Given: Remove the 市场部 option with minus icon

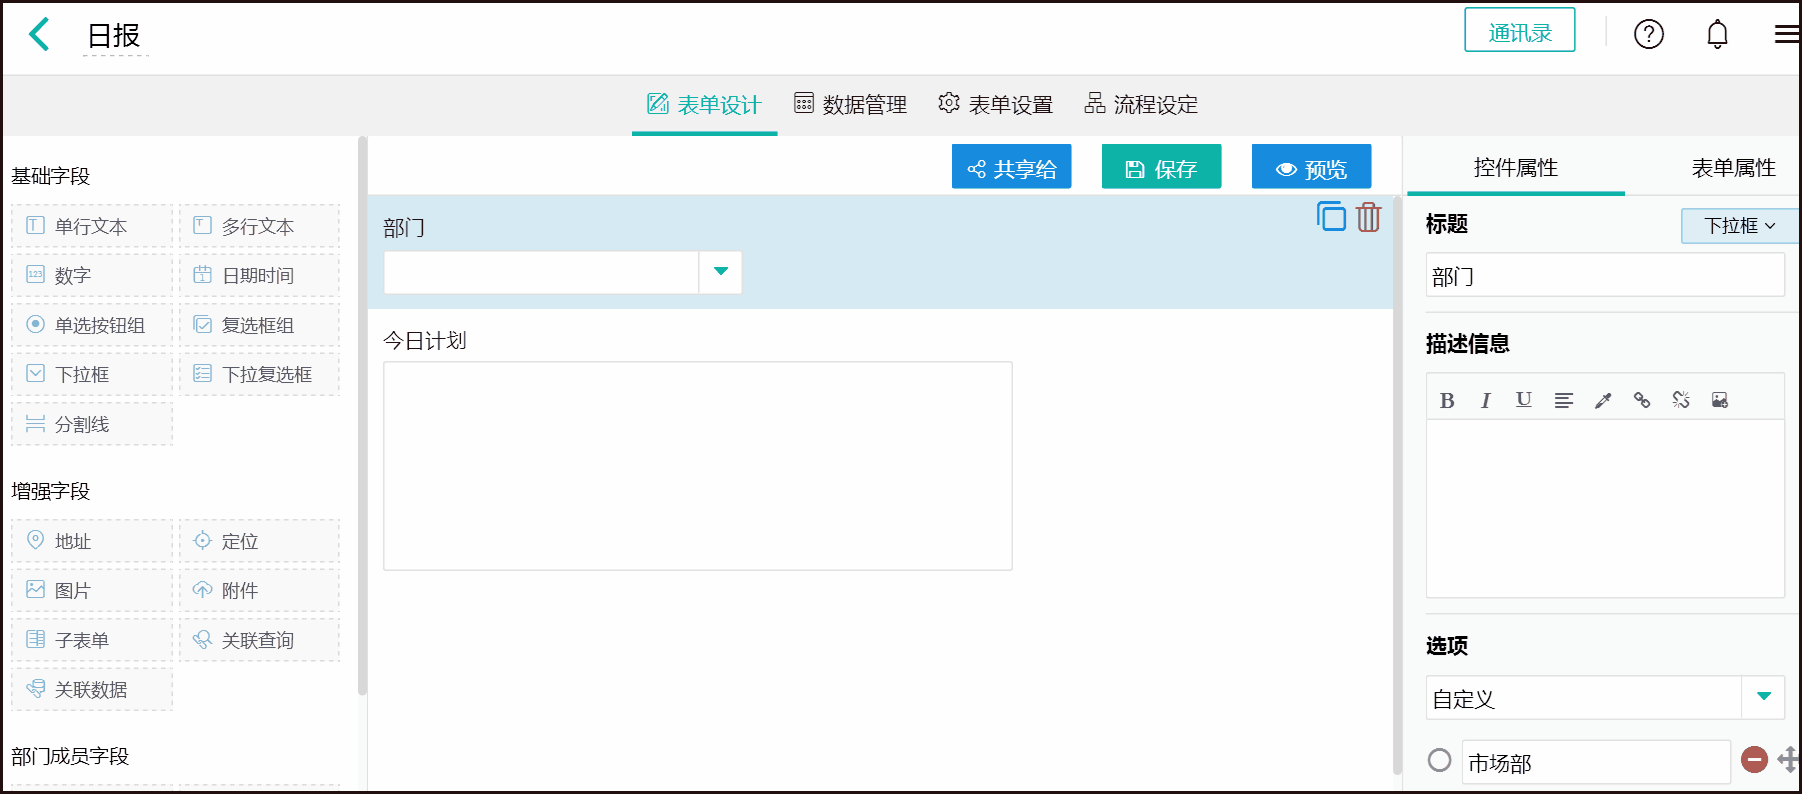Looking at the screenshot, I should [x=1754, y=760].
